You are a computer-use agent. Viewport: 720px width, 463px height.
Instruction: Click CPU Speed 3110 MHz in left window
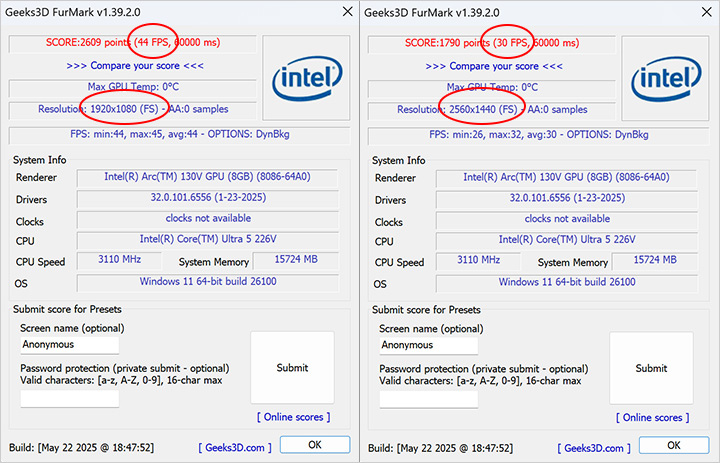coord(119,260)
